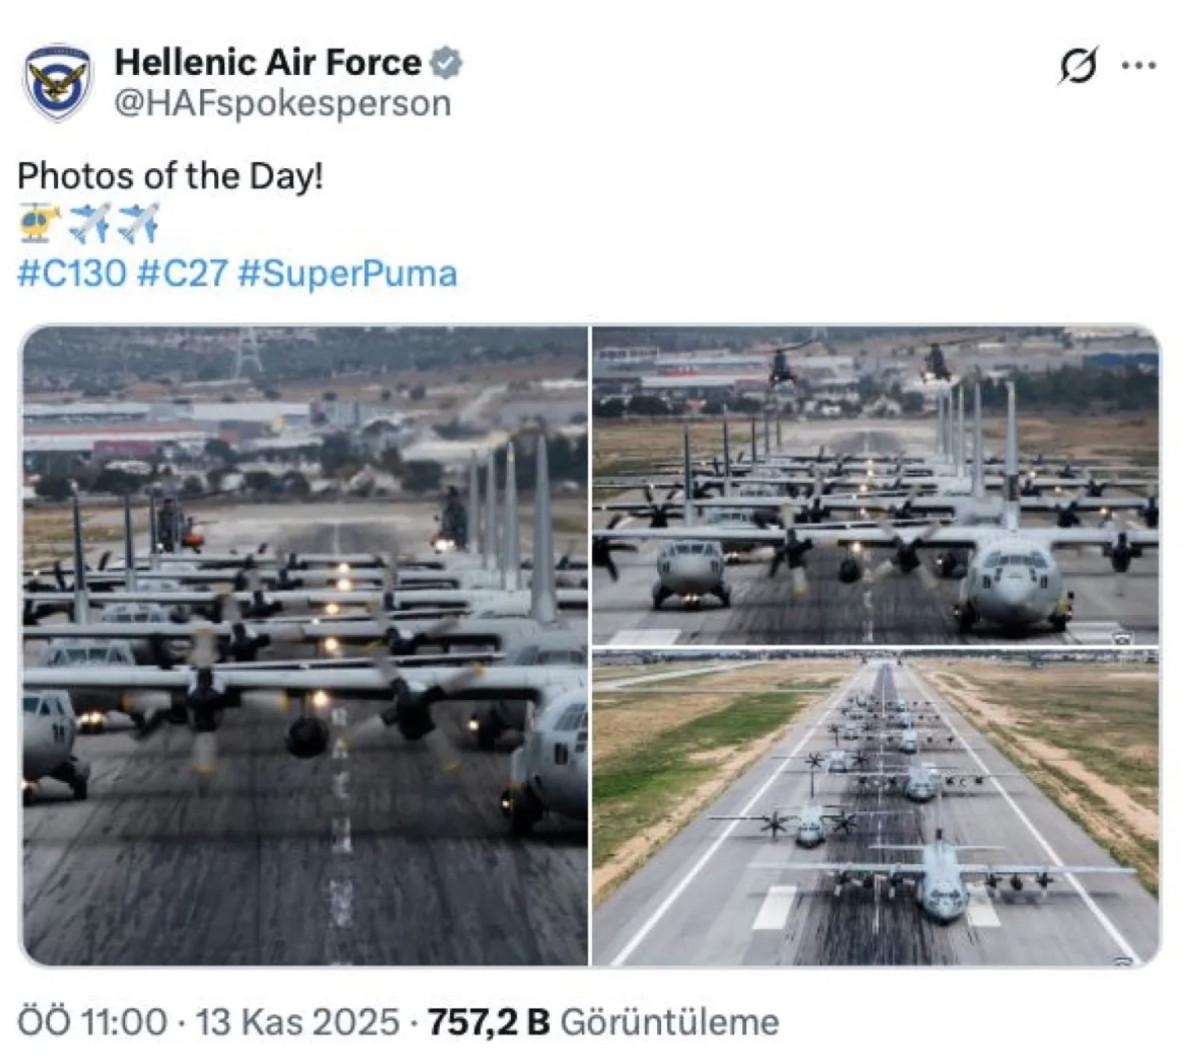
Task: Click the helicopter emoji in the tweet
Action: (40, 223)
